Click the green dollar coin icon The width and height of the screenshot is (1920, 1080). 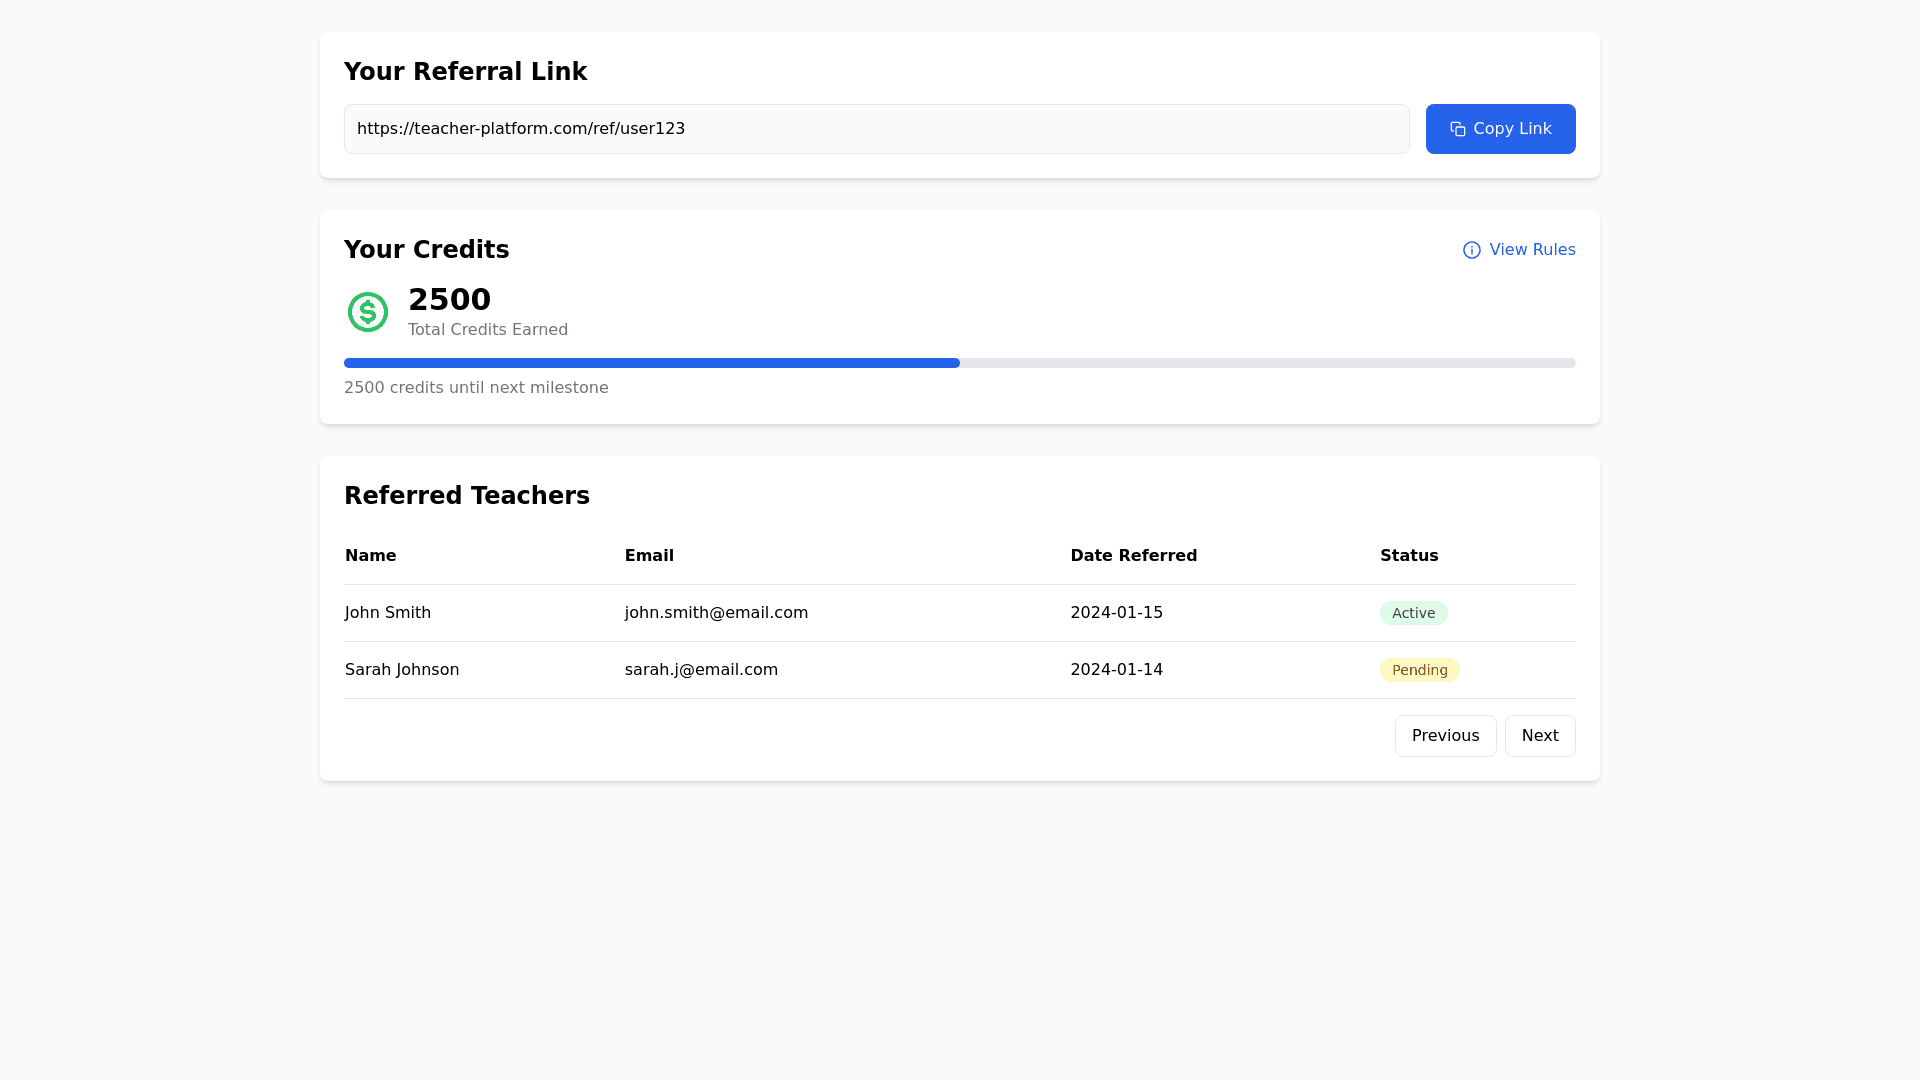click(x=368, y=312)
